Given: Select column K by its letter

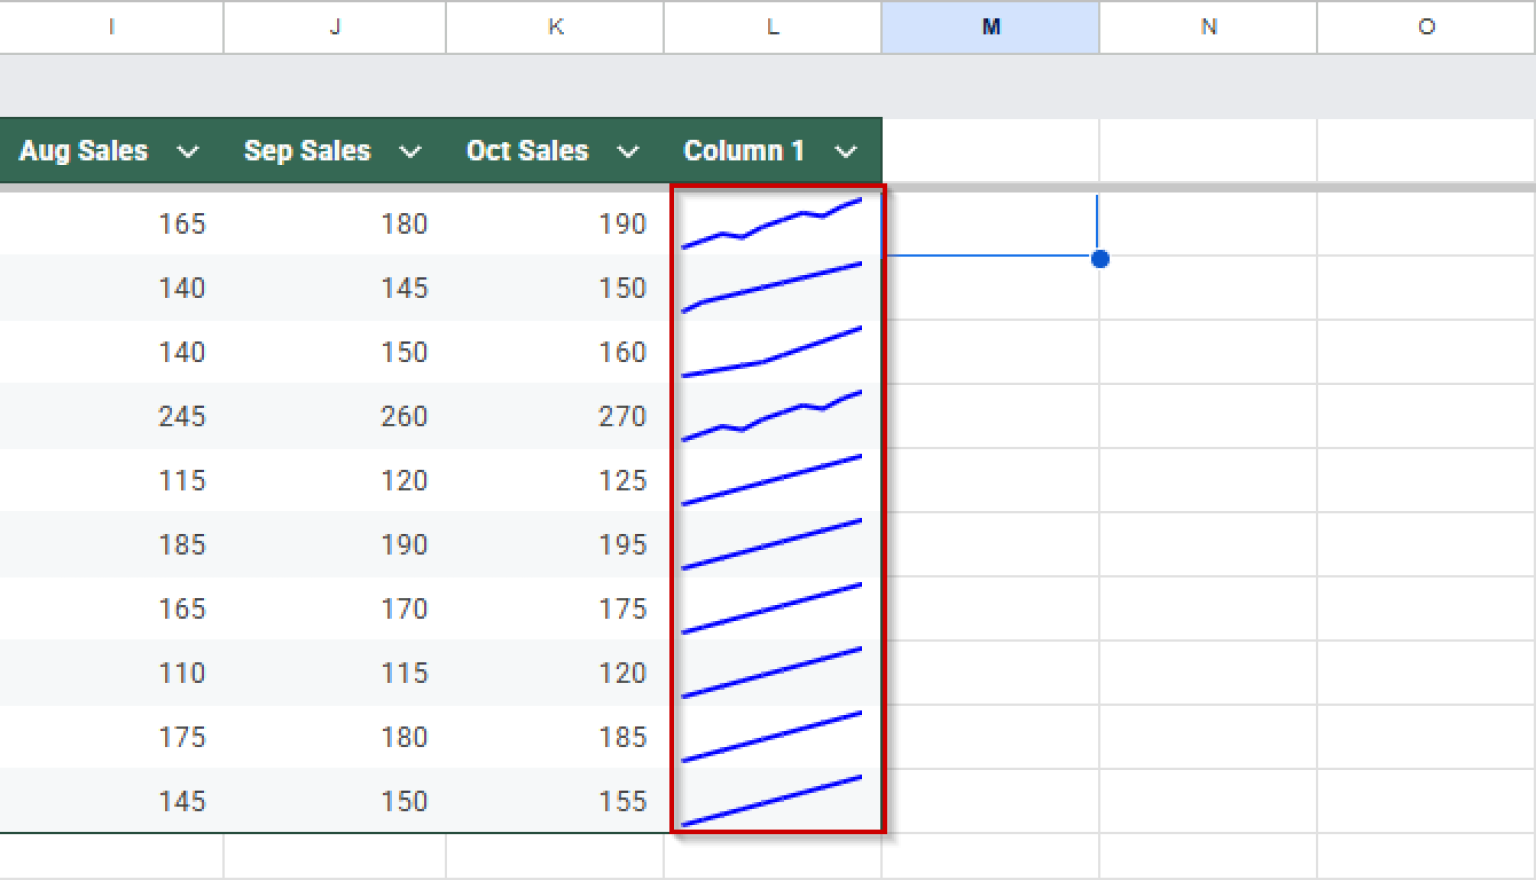Looking at the screenshot, I should click(555, 27).
